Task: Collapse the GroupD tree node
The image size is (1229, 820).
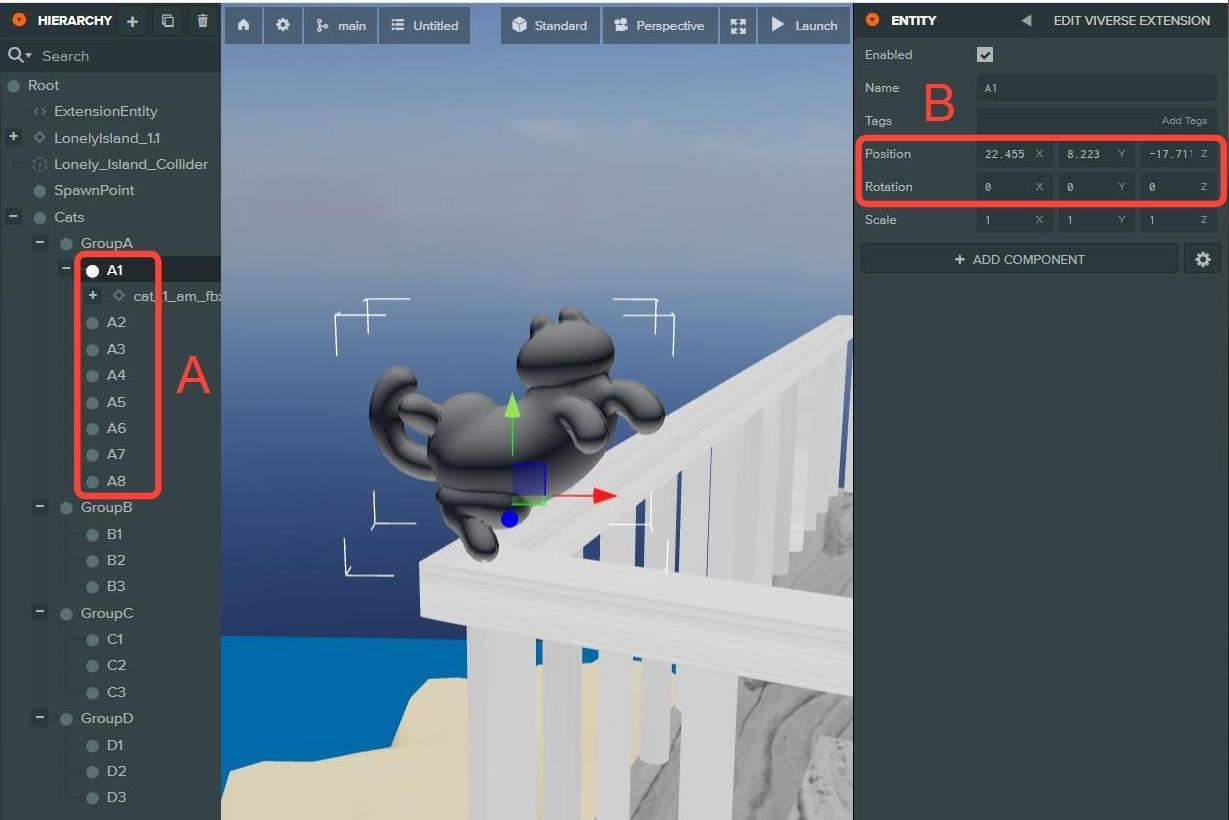Action: tap(40, 718)
